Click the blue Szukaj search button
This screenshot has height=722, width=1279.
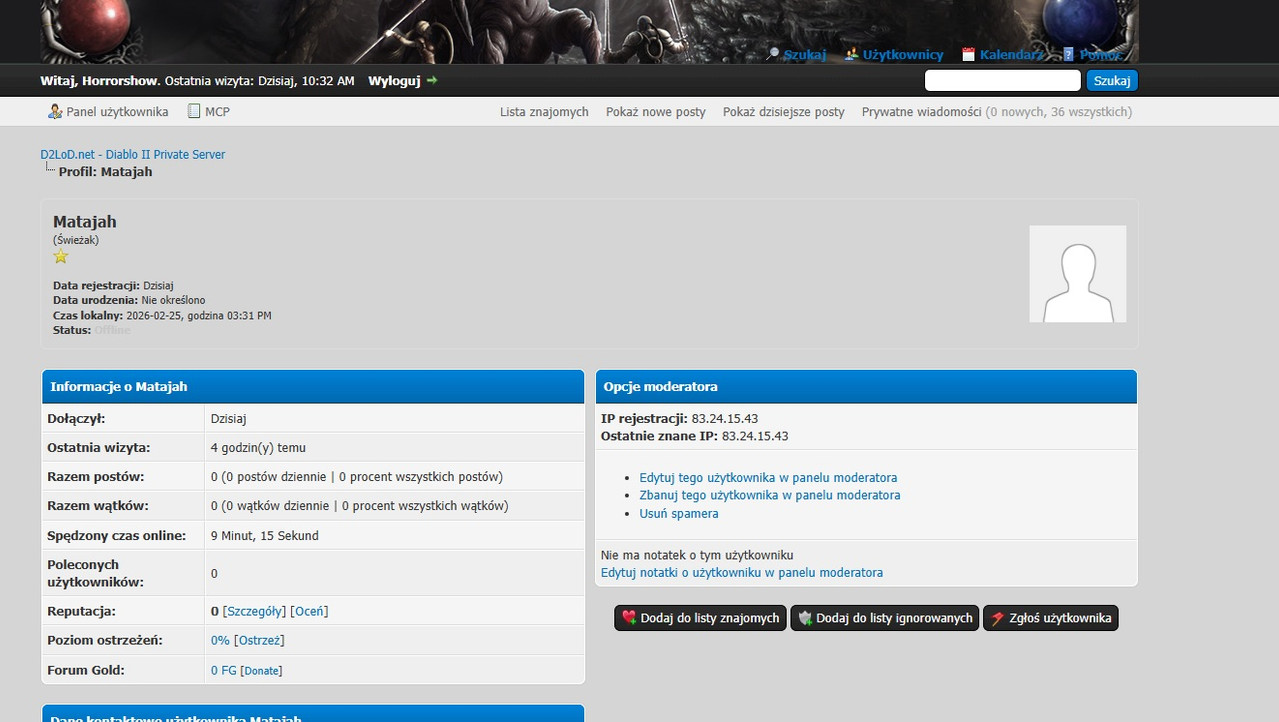tap(1112, 80)
